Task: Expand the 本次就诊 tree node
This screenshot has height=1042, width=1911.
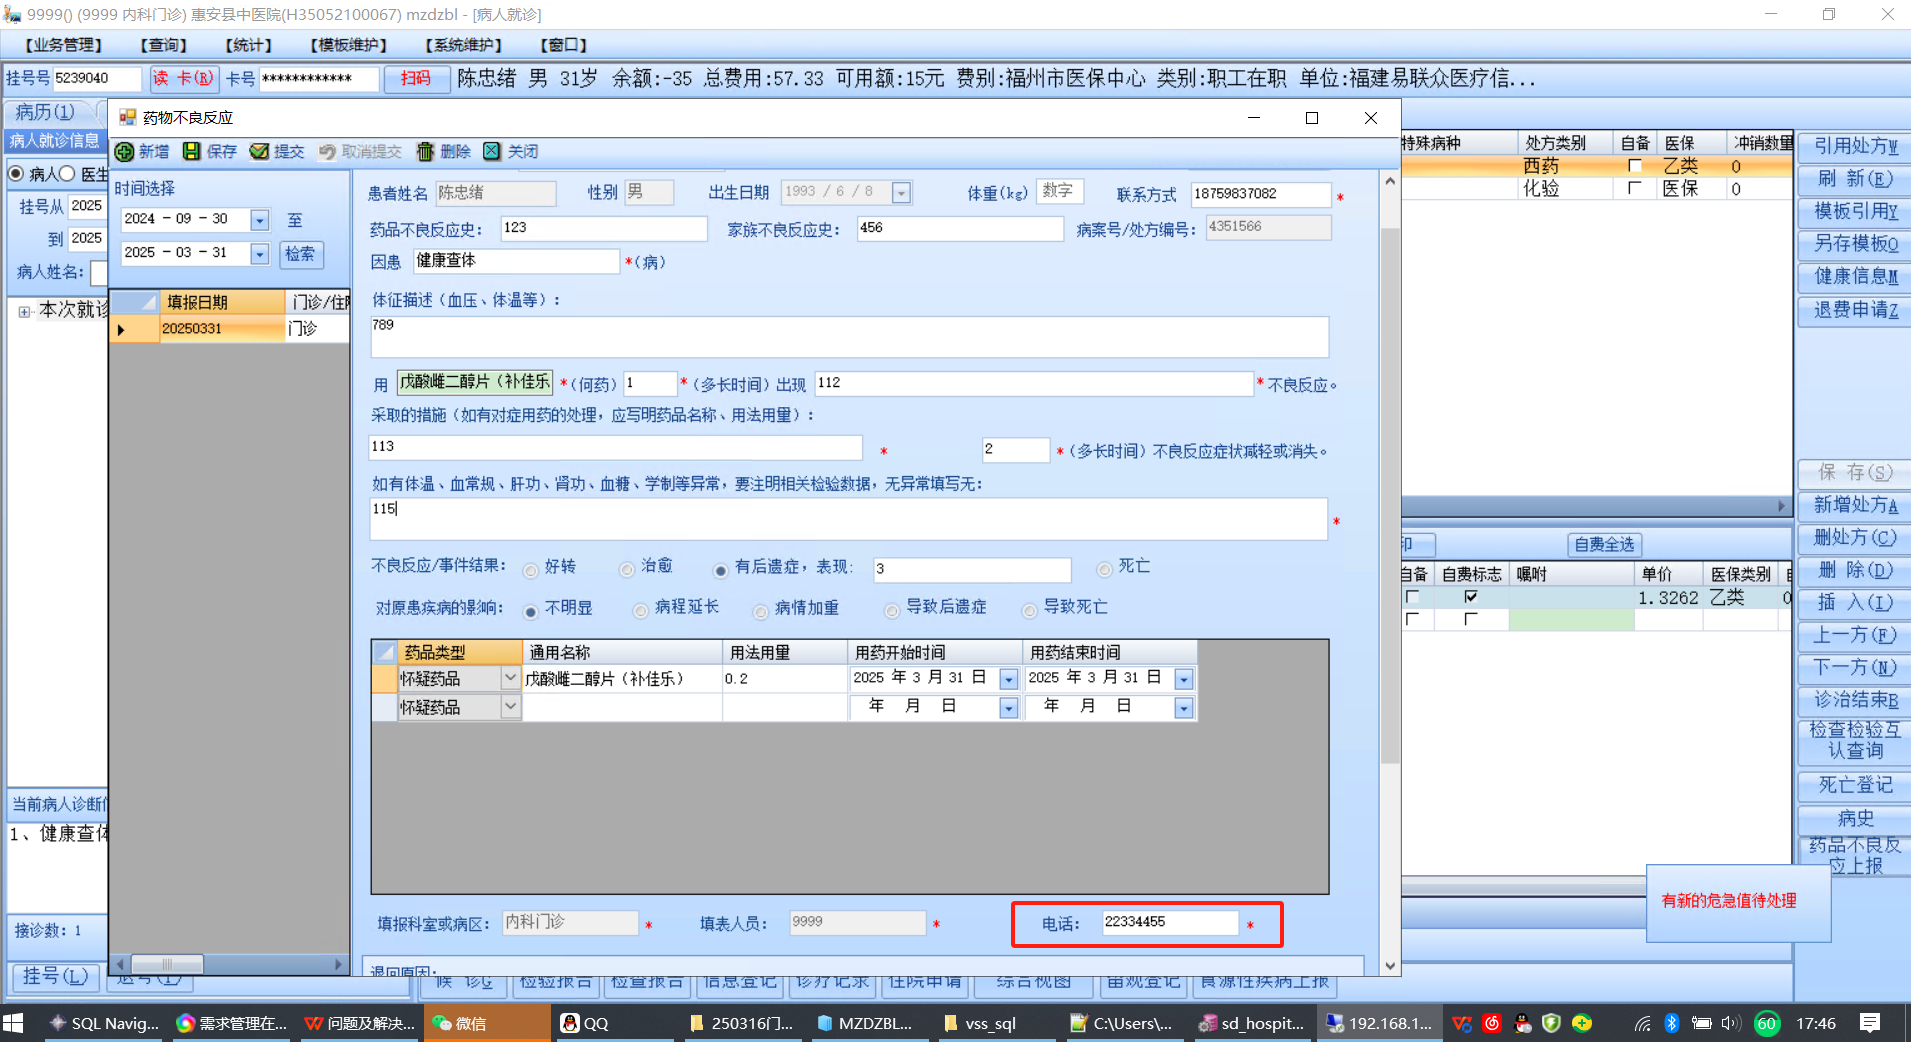Action: pyautogui.click(x=24, y=311)
